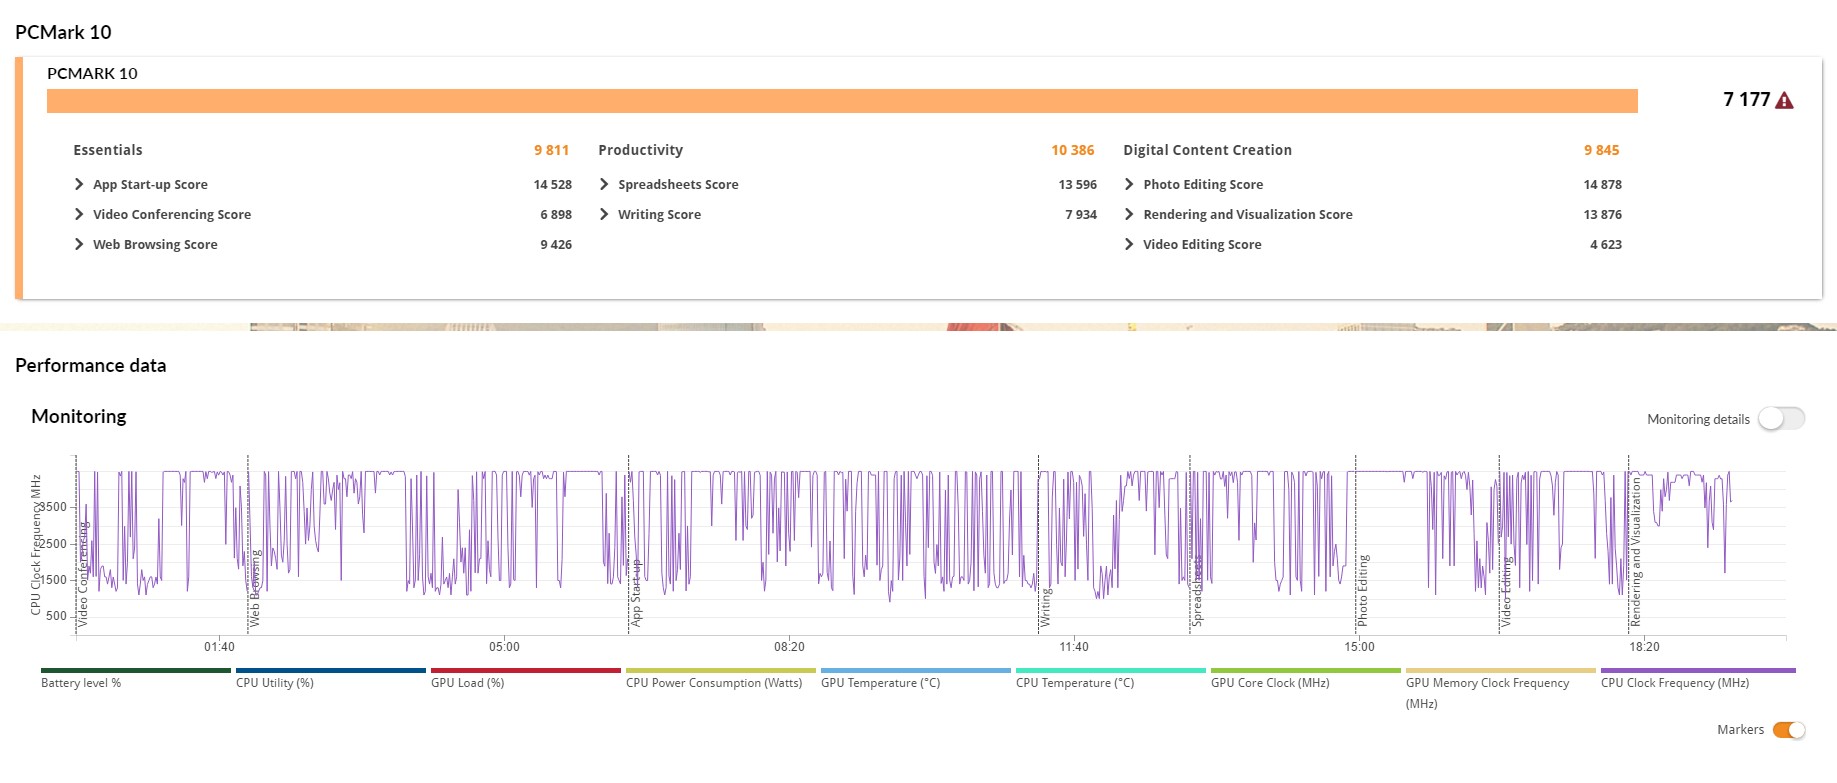This screenshot has height=783, width=1837.
Task: Toggle GPU Memory Clock Frequency legend series
Action: (1500, 689)
